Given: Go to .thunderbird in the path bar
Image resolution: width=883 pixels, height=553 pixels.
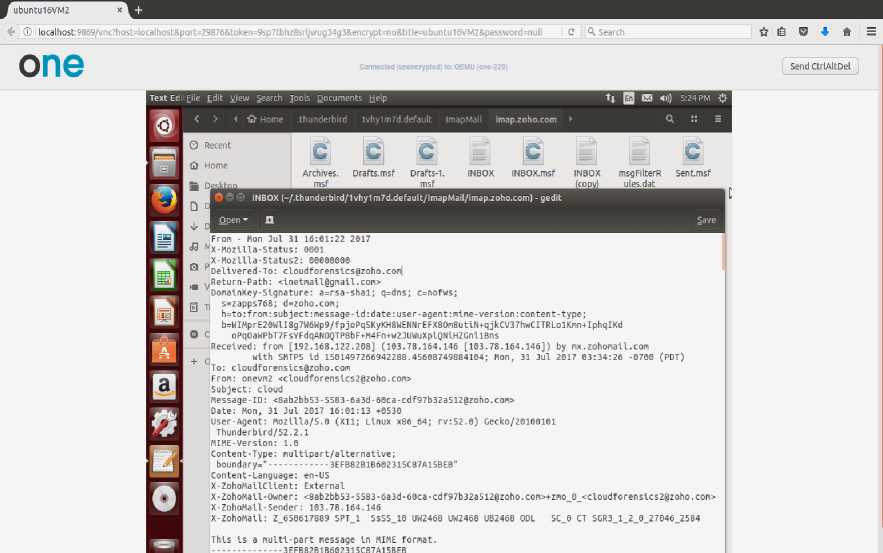Looking at the screenshot, I should [x=322, y=119].
